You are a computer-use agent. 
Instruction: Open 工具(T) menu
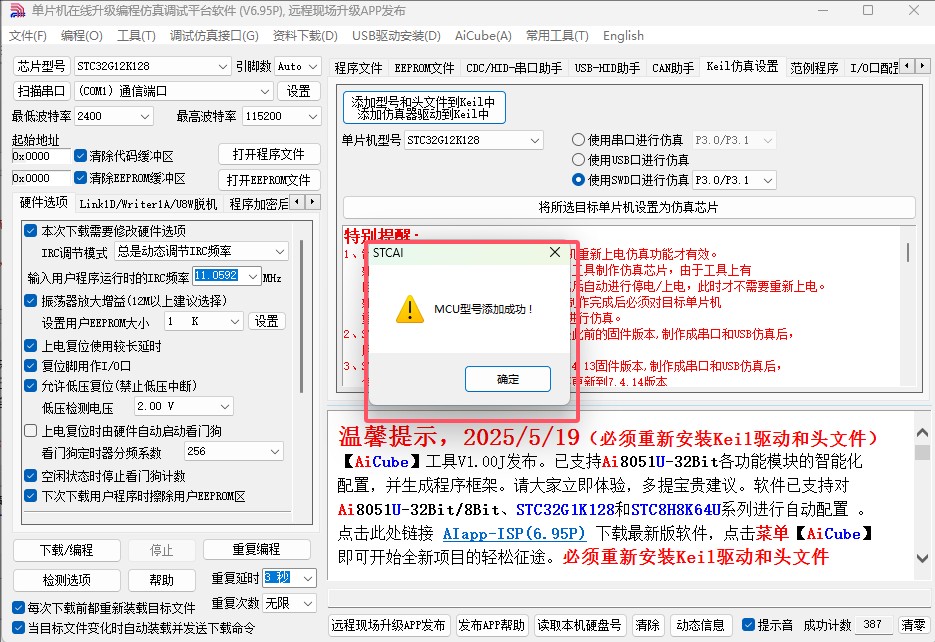[x=136, y=36]
